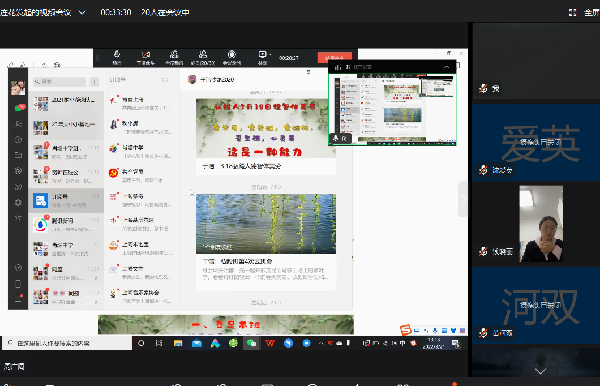Click the plus button beside WeChat search
The image size is (600, 386).
[94, 81]
